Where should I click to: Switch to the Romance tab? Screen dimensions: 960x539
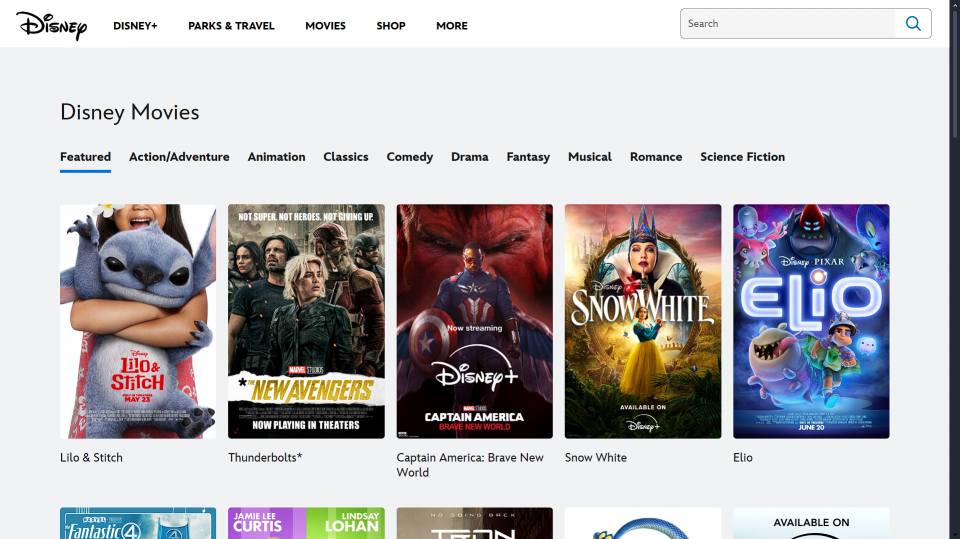point(656,157)
